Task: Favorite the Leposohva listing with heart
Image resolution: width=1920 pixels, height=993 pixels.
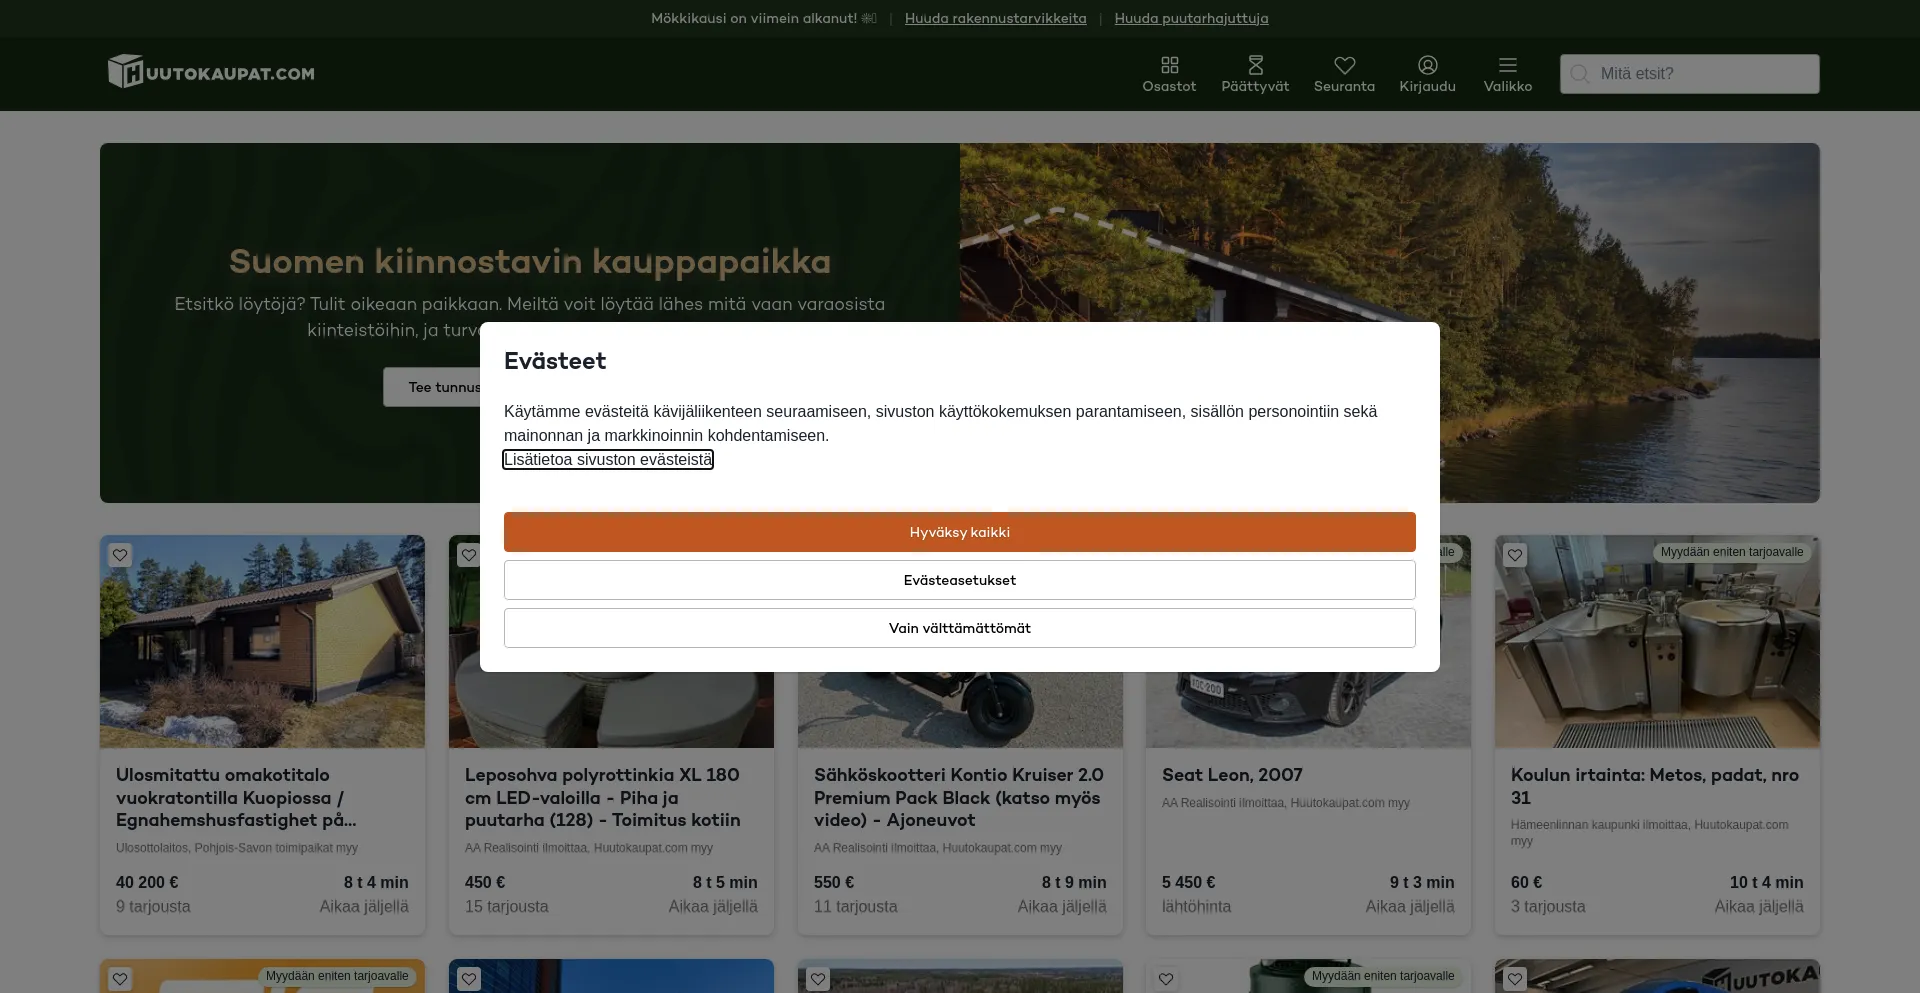Action: pyautogui.click(x=468, y=555)
